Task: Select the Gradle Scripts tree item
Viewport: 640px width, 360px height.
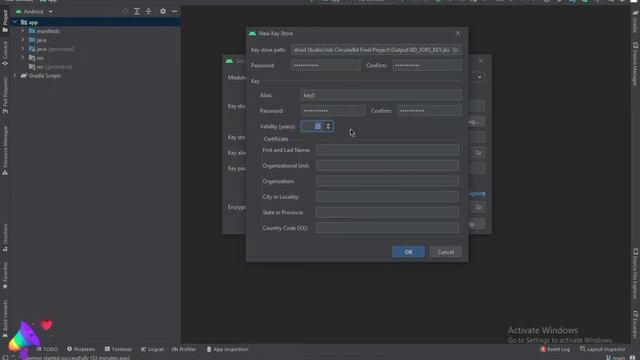Action: point(40,76)
